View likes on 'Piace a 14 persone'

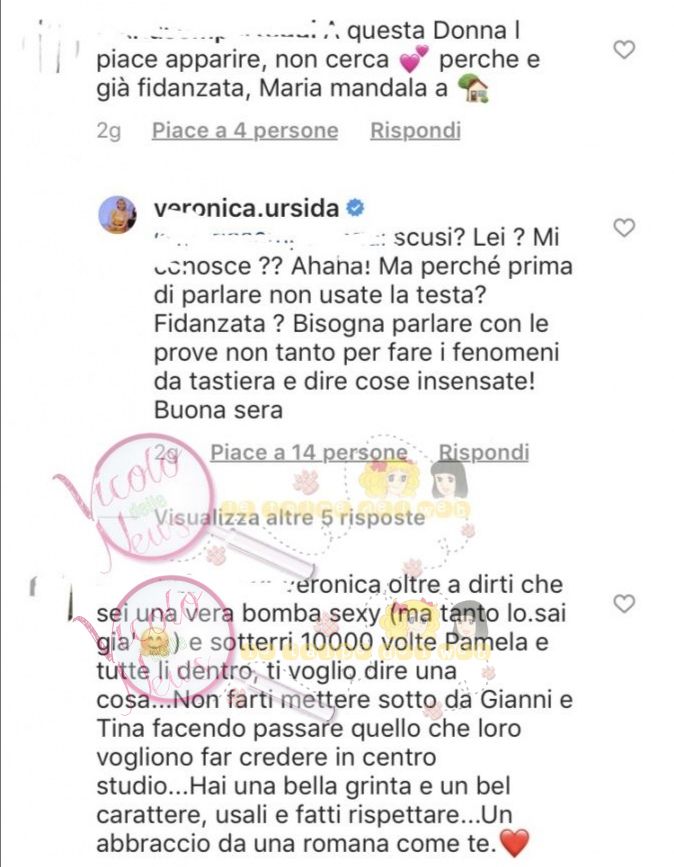click(x=309, y=452)
